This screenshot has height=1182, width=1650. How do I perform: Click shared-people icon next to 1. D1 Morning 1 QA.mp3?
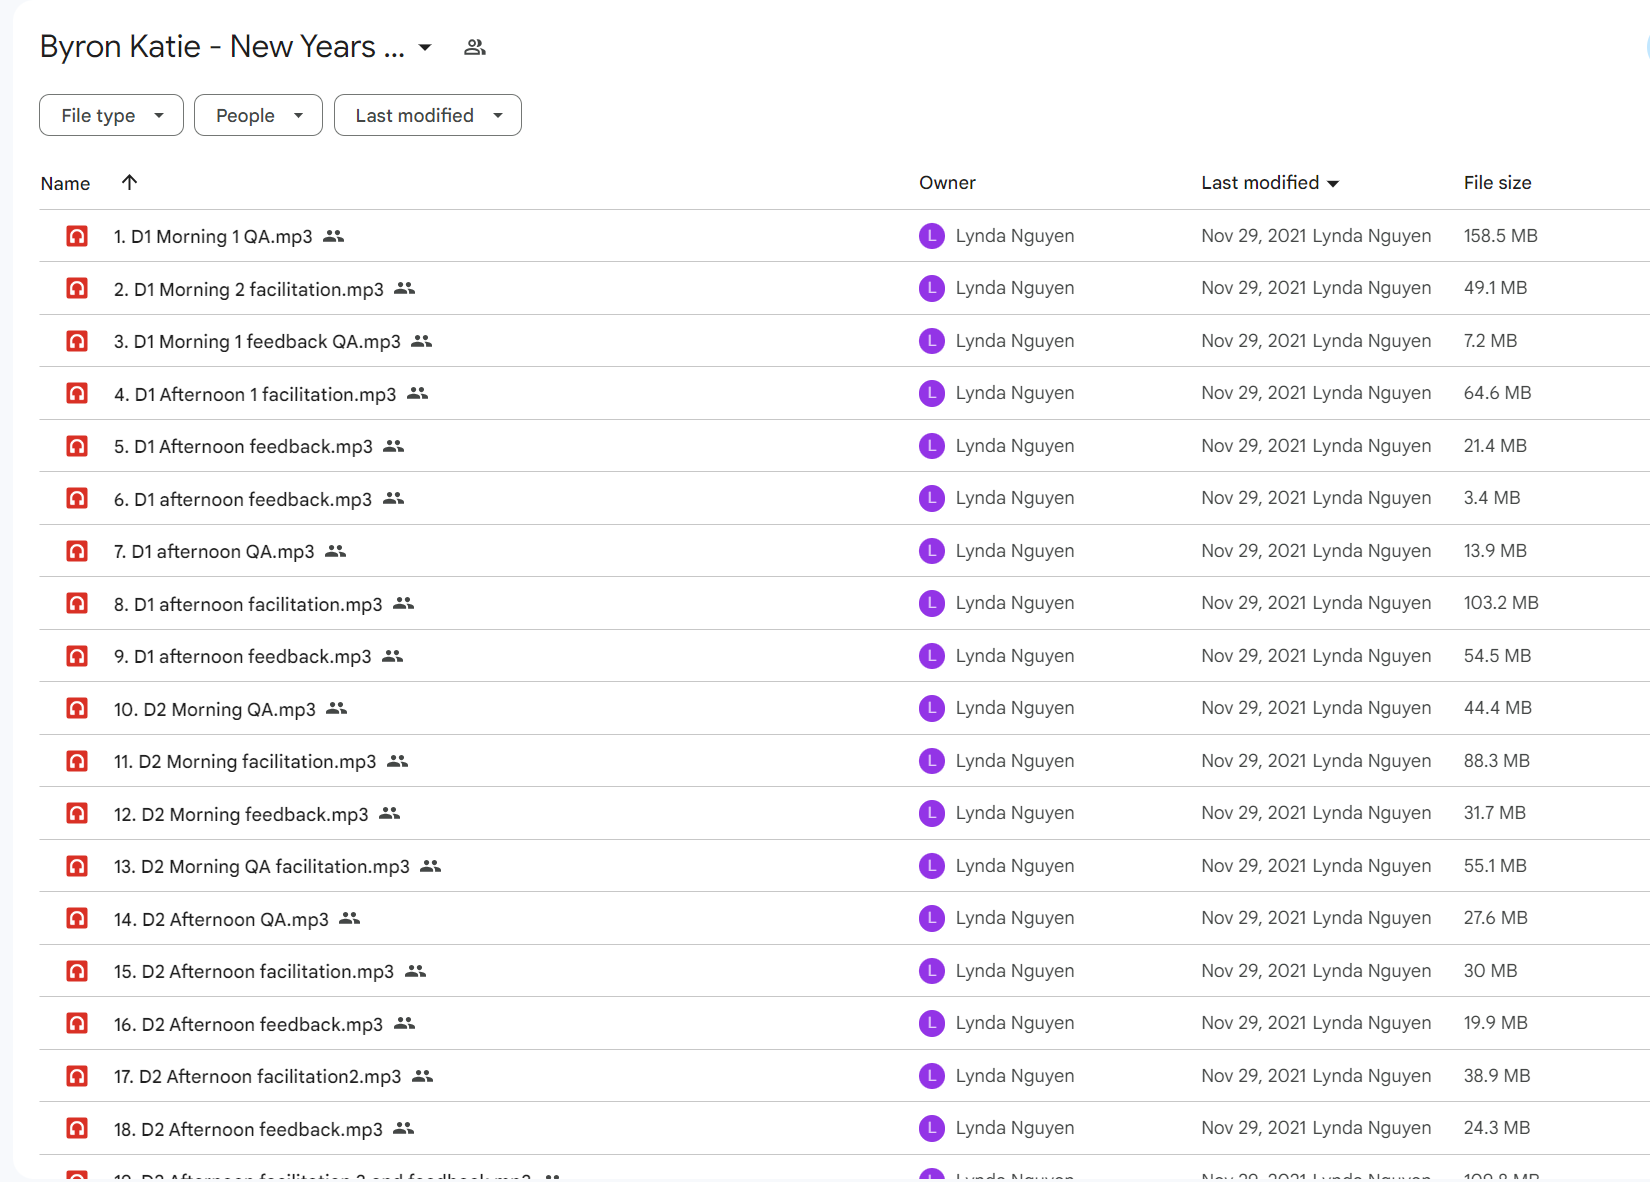pyautogui.click(x=334, y=236)
